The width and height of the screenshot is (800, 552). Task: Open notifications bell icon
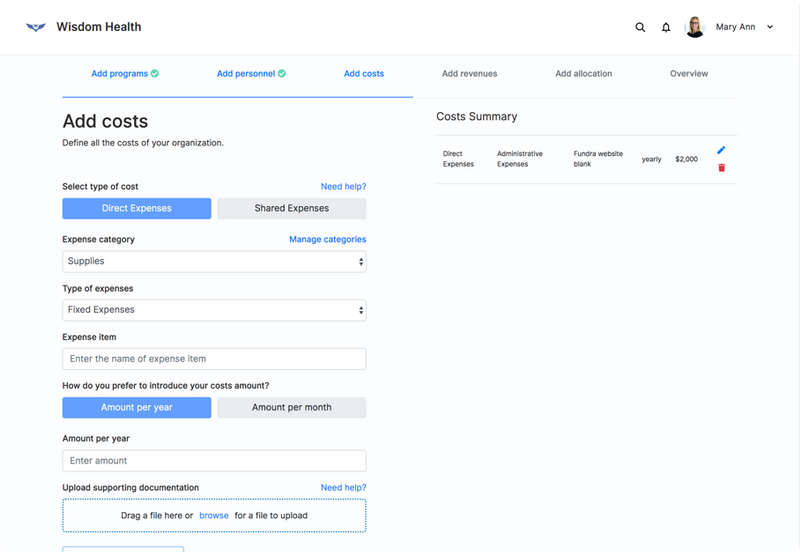tap(666, 27)
